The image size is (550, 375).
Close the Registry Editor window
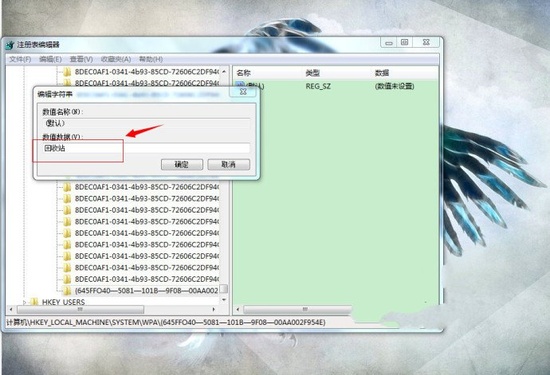(x=426, y=42)
